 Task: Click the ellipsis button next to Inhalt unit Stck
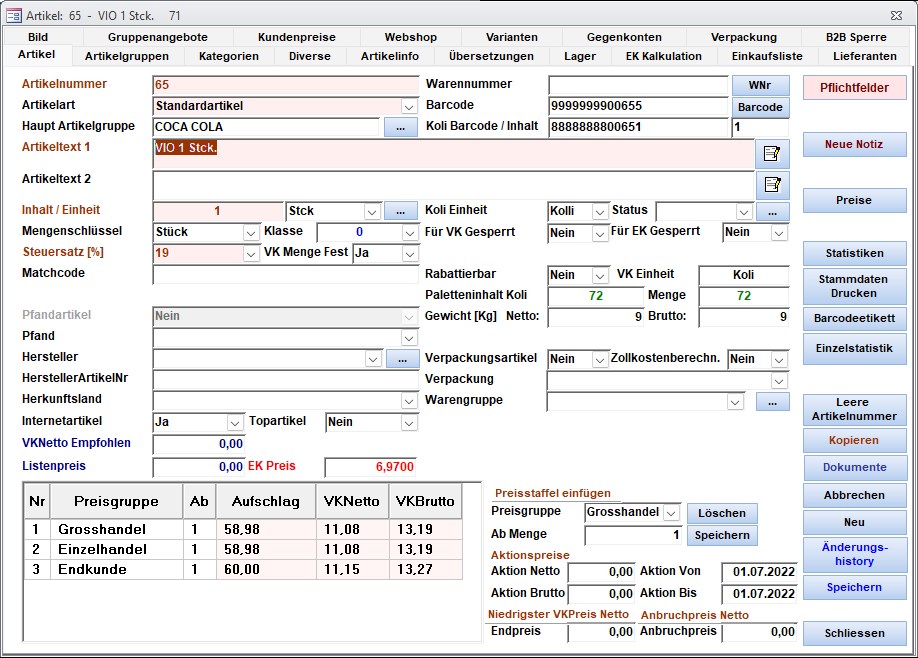coord(401,211)
